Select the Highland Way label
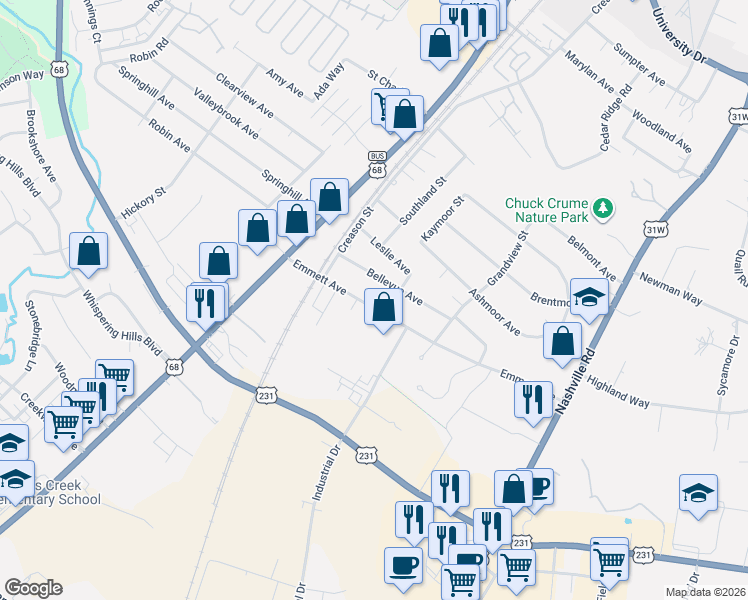The height and width of the screenshot is (600, 748). pos(617,392)
